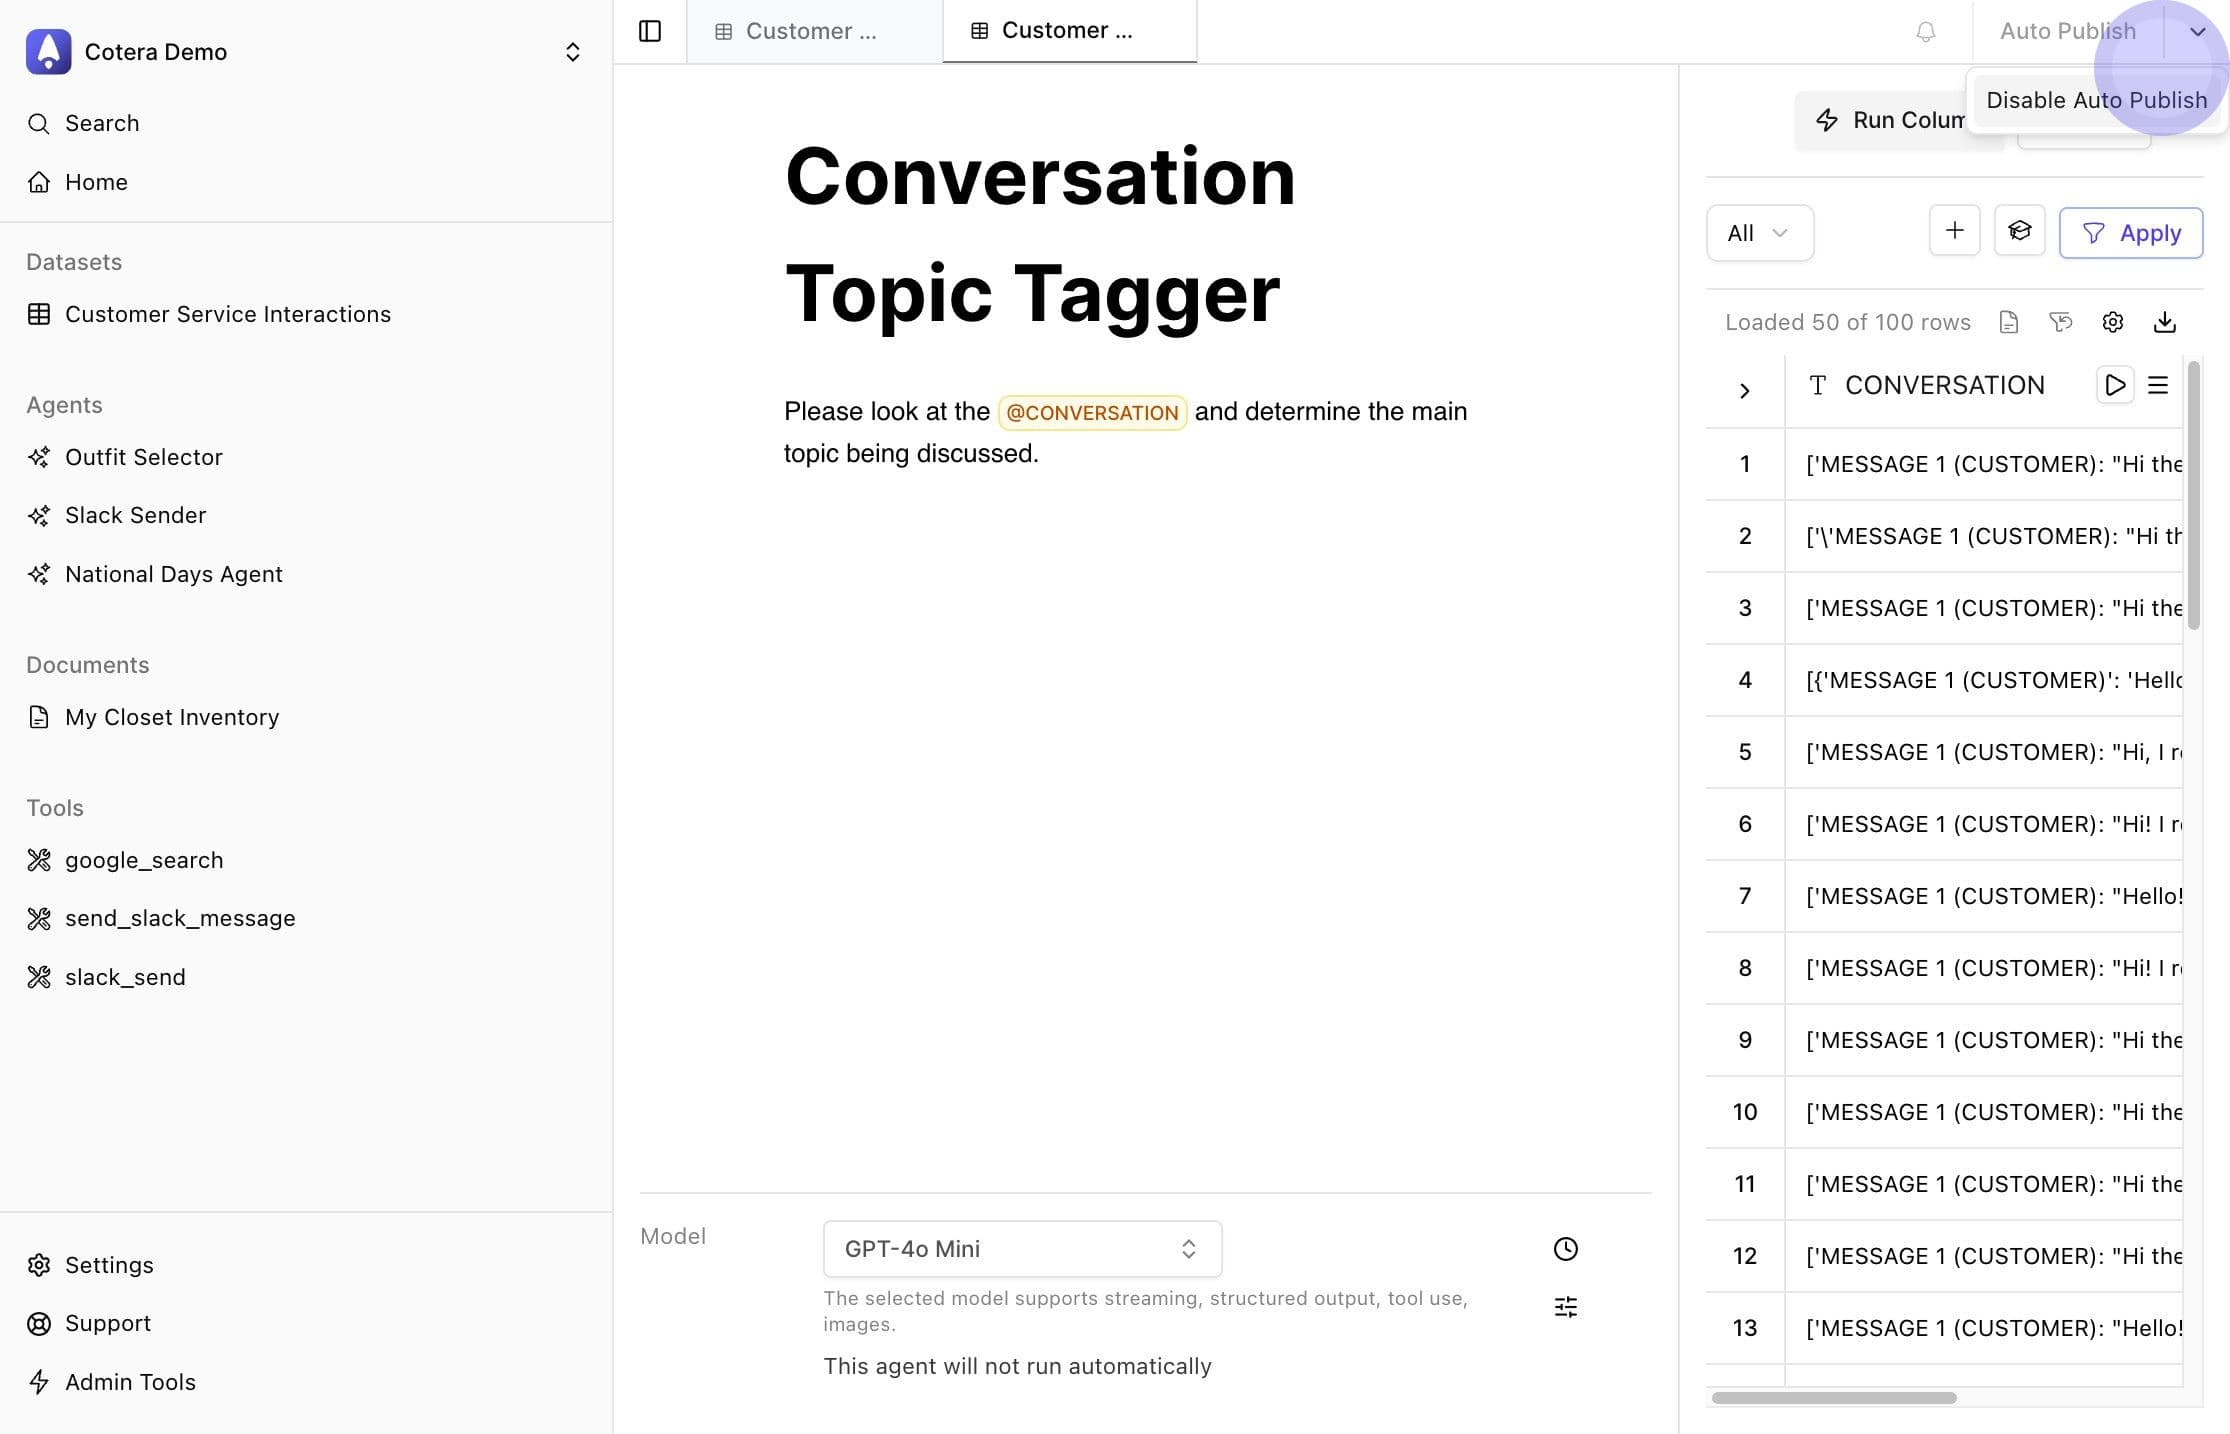
Task: Click the version history clock icon
Action: pyautogui.click(x=1565, y=1249)
